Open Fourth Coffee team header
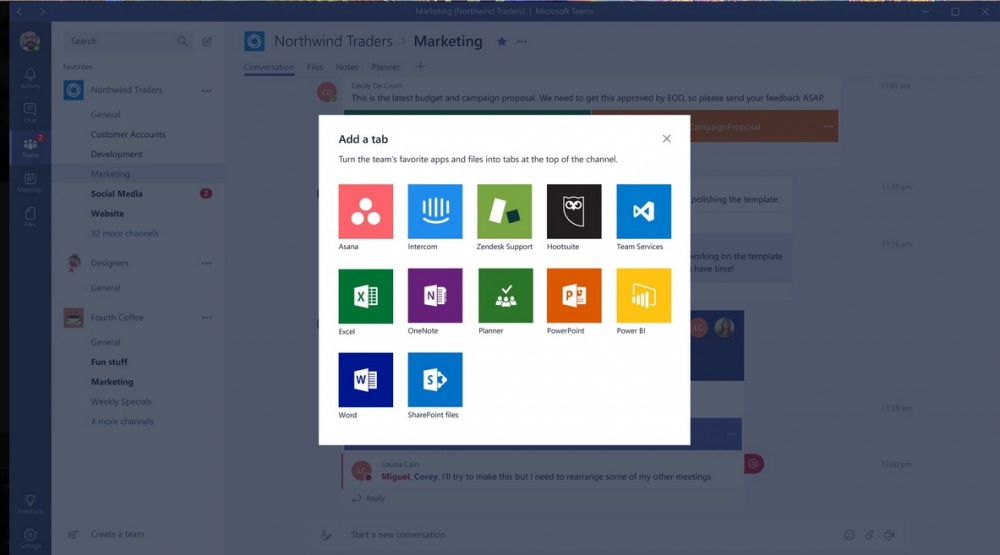 click(117, 317)
